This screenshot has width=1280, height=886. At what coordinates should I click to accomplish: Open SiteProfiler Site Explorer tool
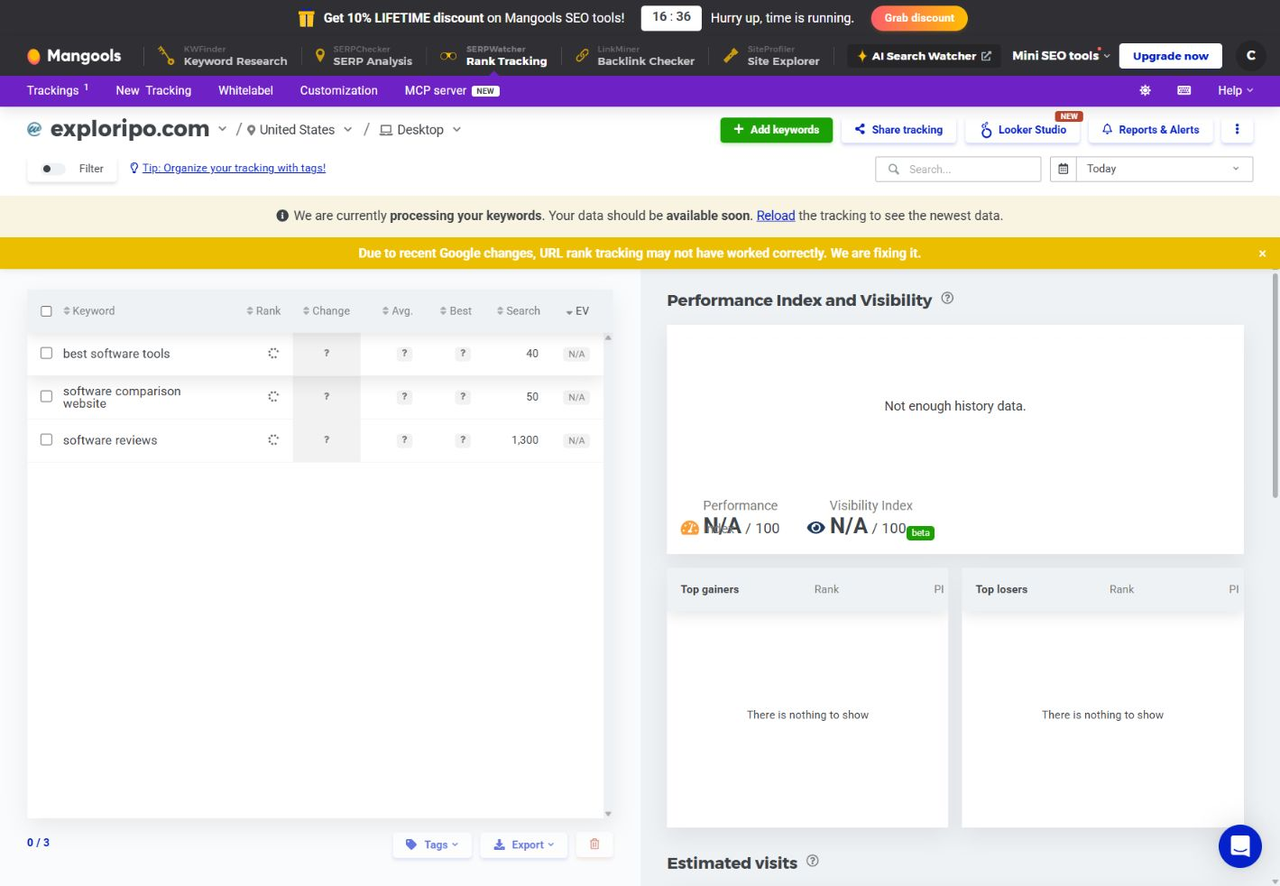(772, 56)
